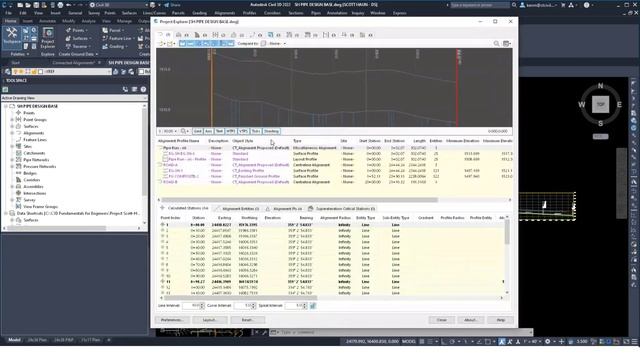This screenshot has width=640, height=360.
Task: Apply interval settings icon beside Spiral interval
Action: coord(313,305)
